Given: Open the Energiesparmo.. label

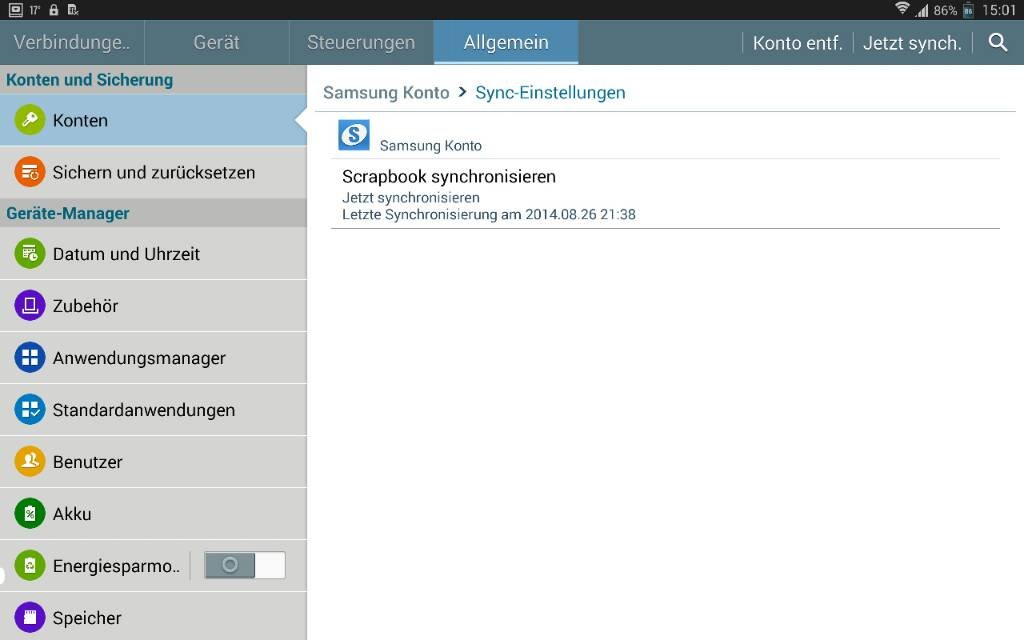Looking at the screenshot, I should (116, 566).
